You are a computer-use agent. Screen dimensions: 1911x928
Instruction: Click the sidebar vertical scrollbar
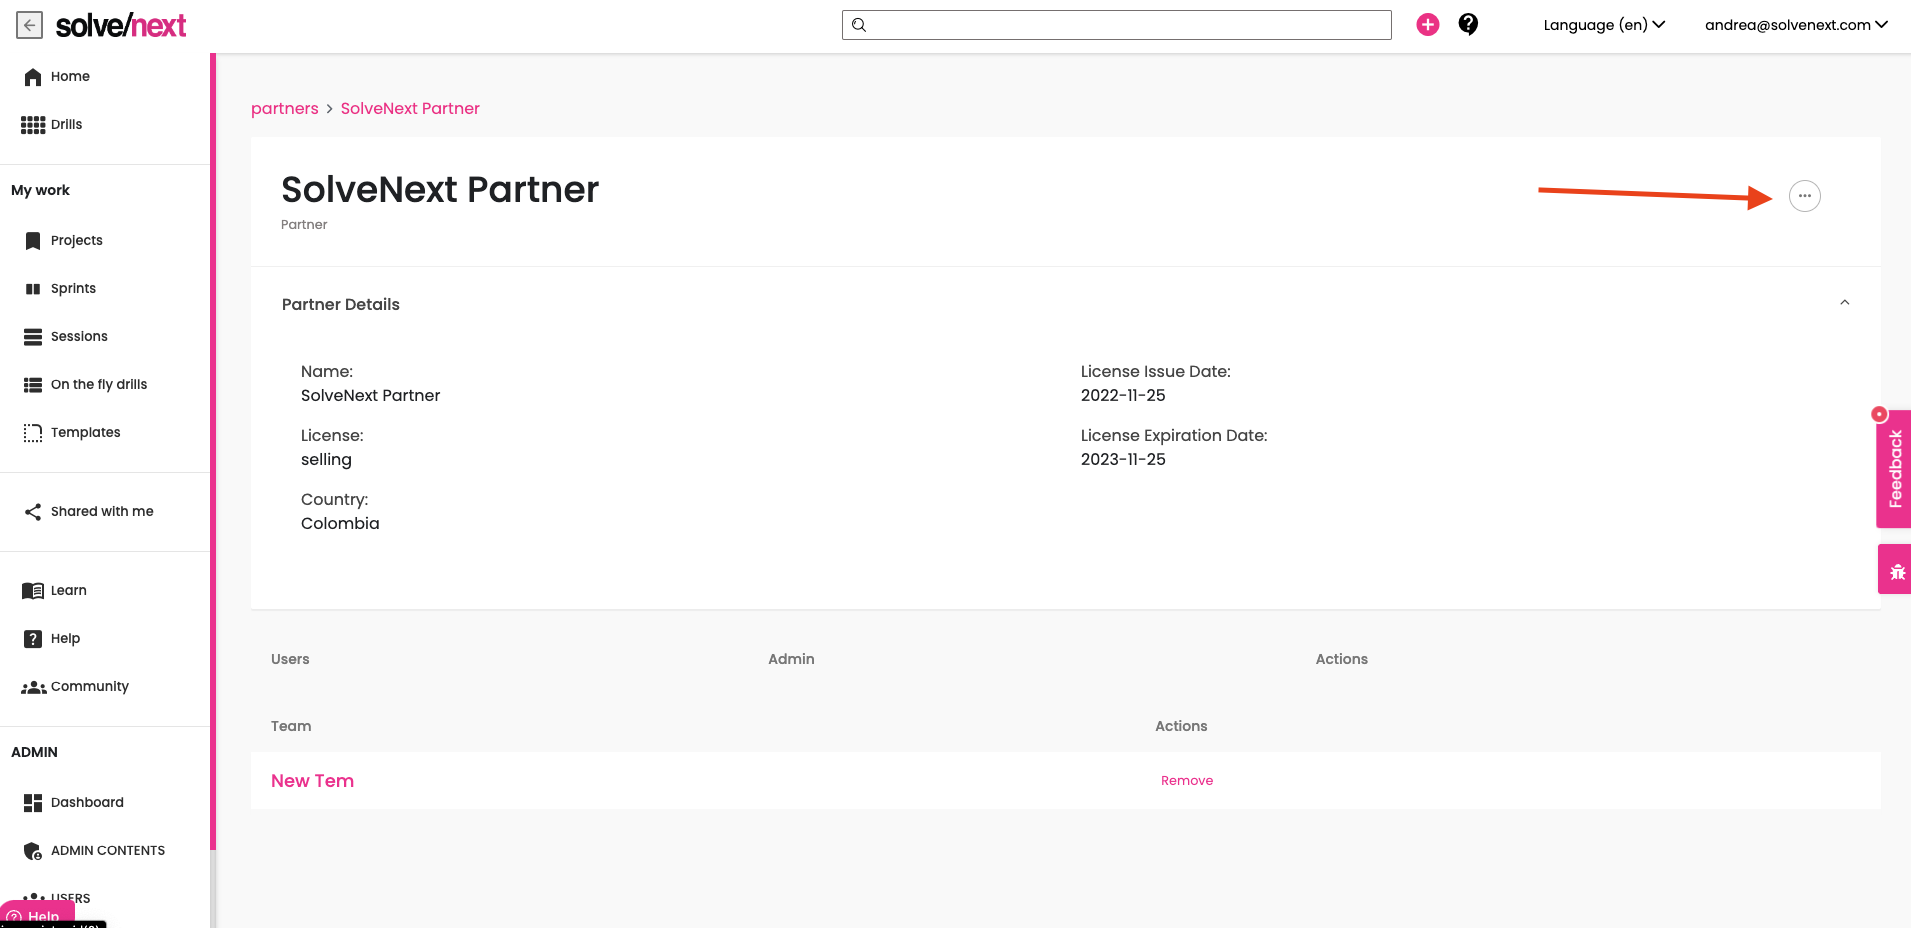click(213, 450)
